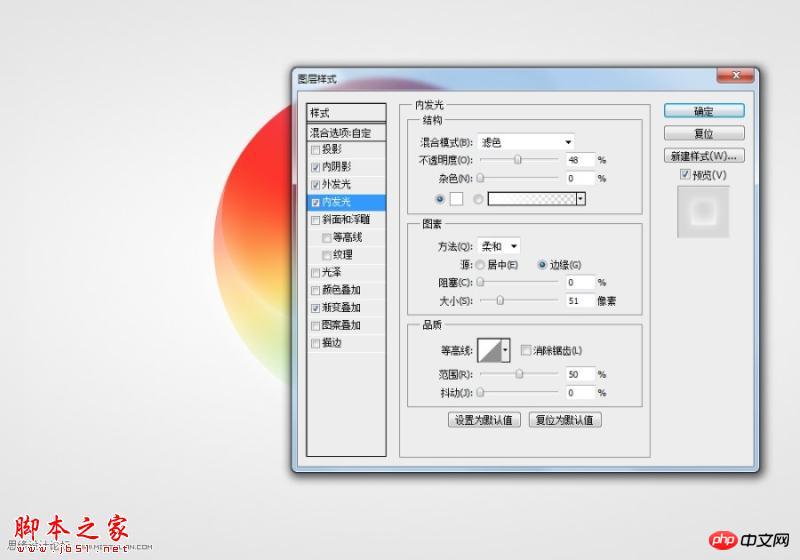Click the white glow color swatch
This screenshot has width=800, height=560.
click(x=456, y=199)
